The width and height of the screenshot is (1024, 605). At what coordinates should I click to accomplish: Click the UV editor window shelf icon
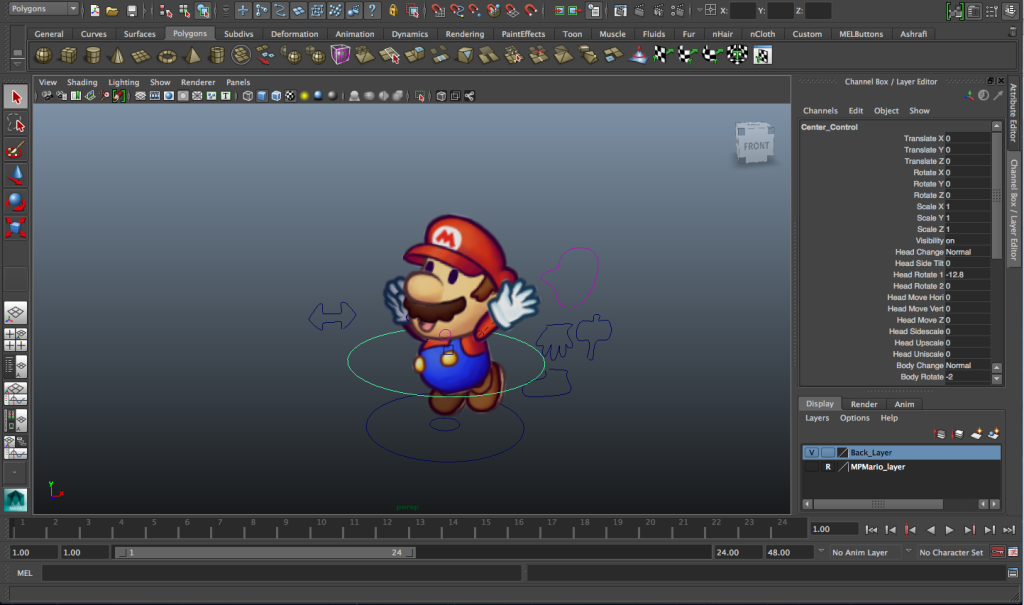763,56
